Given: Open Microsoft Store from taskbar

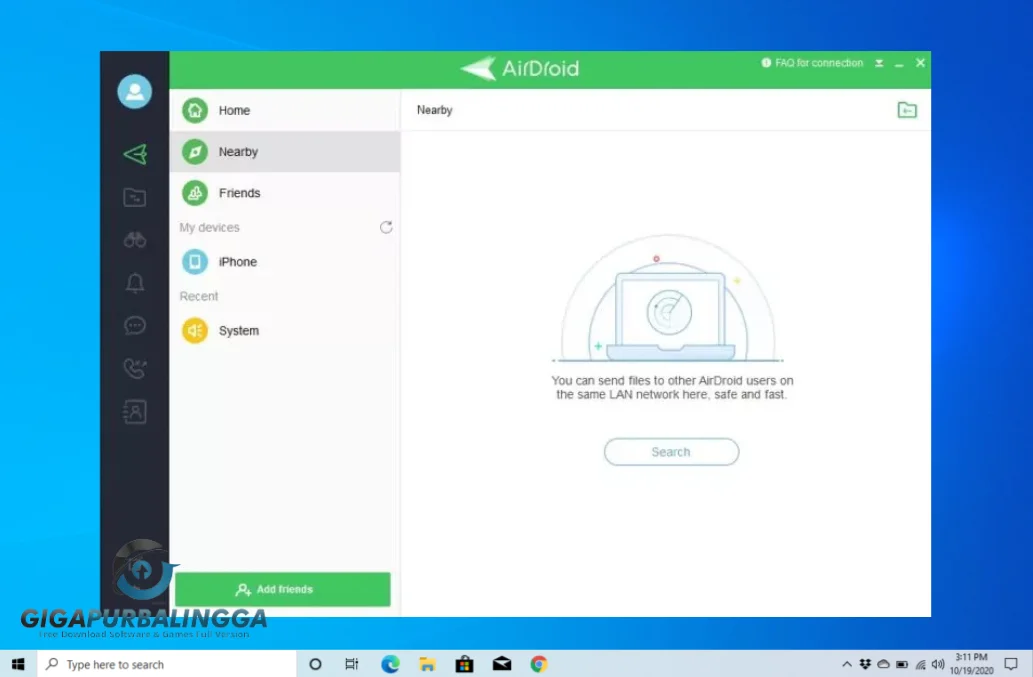Looking at the screenshot, I should coord(464,664).
